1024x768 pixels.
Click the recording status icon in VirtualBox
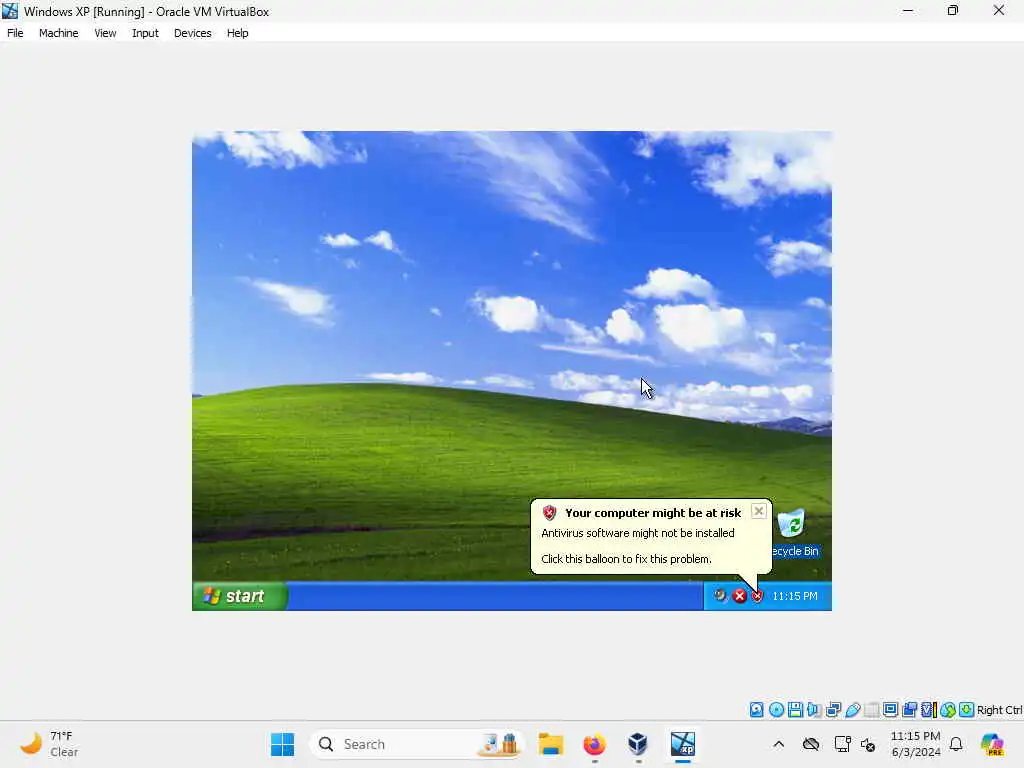click(909, 710)
